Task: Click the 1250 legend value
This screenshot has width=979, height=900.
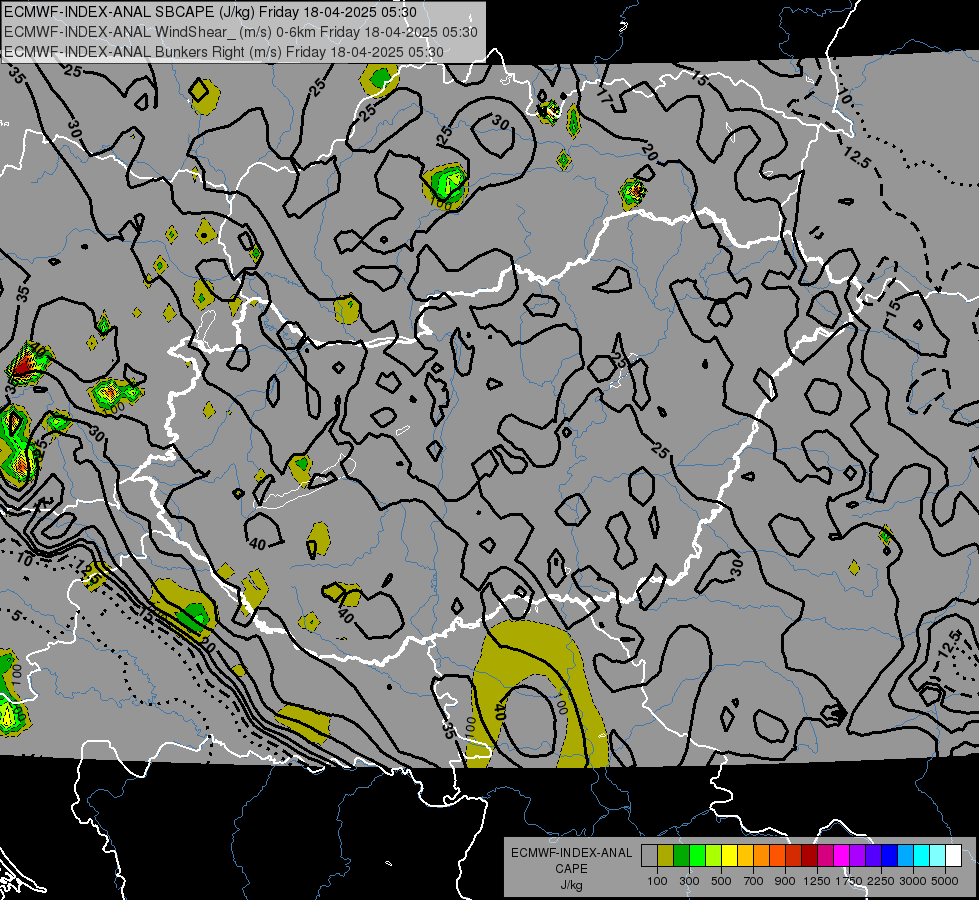Action: pos(817,881)
